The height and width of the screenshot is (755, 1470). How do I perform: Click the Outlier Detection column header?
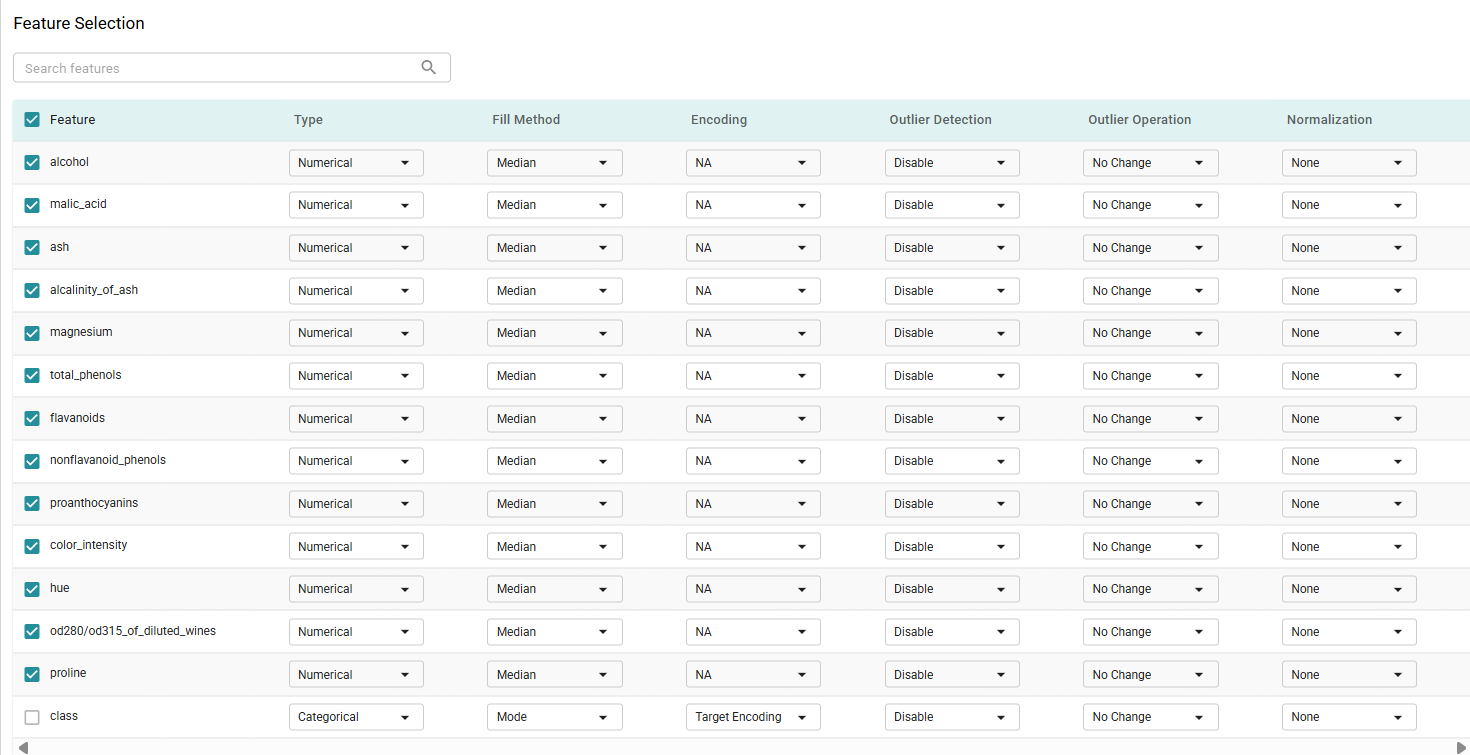pos(940,120)
